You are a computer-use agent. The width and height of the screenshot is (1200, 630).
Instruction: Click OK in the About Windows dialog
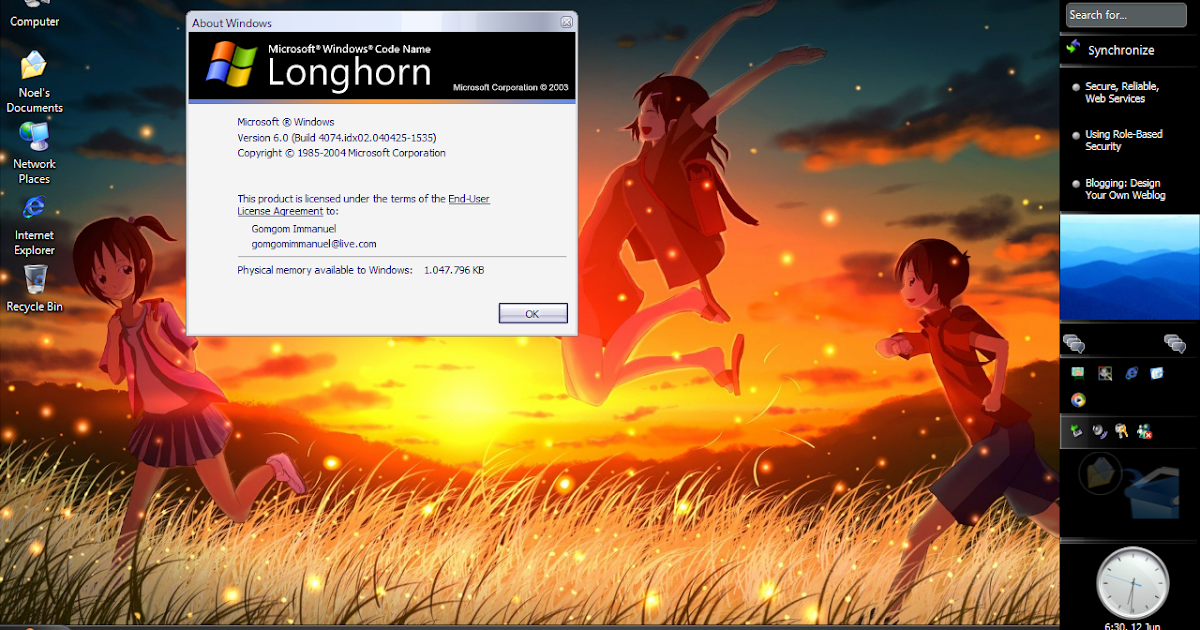point(532,313)
